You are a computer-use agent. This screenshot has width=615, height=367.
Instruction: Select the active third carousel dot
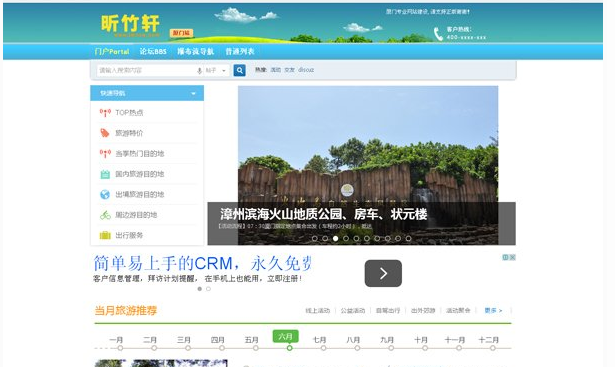tap(335, 238)
